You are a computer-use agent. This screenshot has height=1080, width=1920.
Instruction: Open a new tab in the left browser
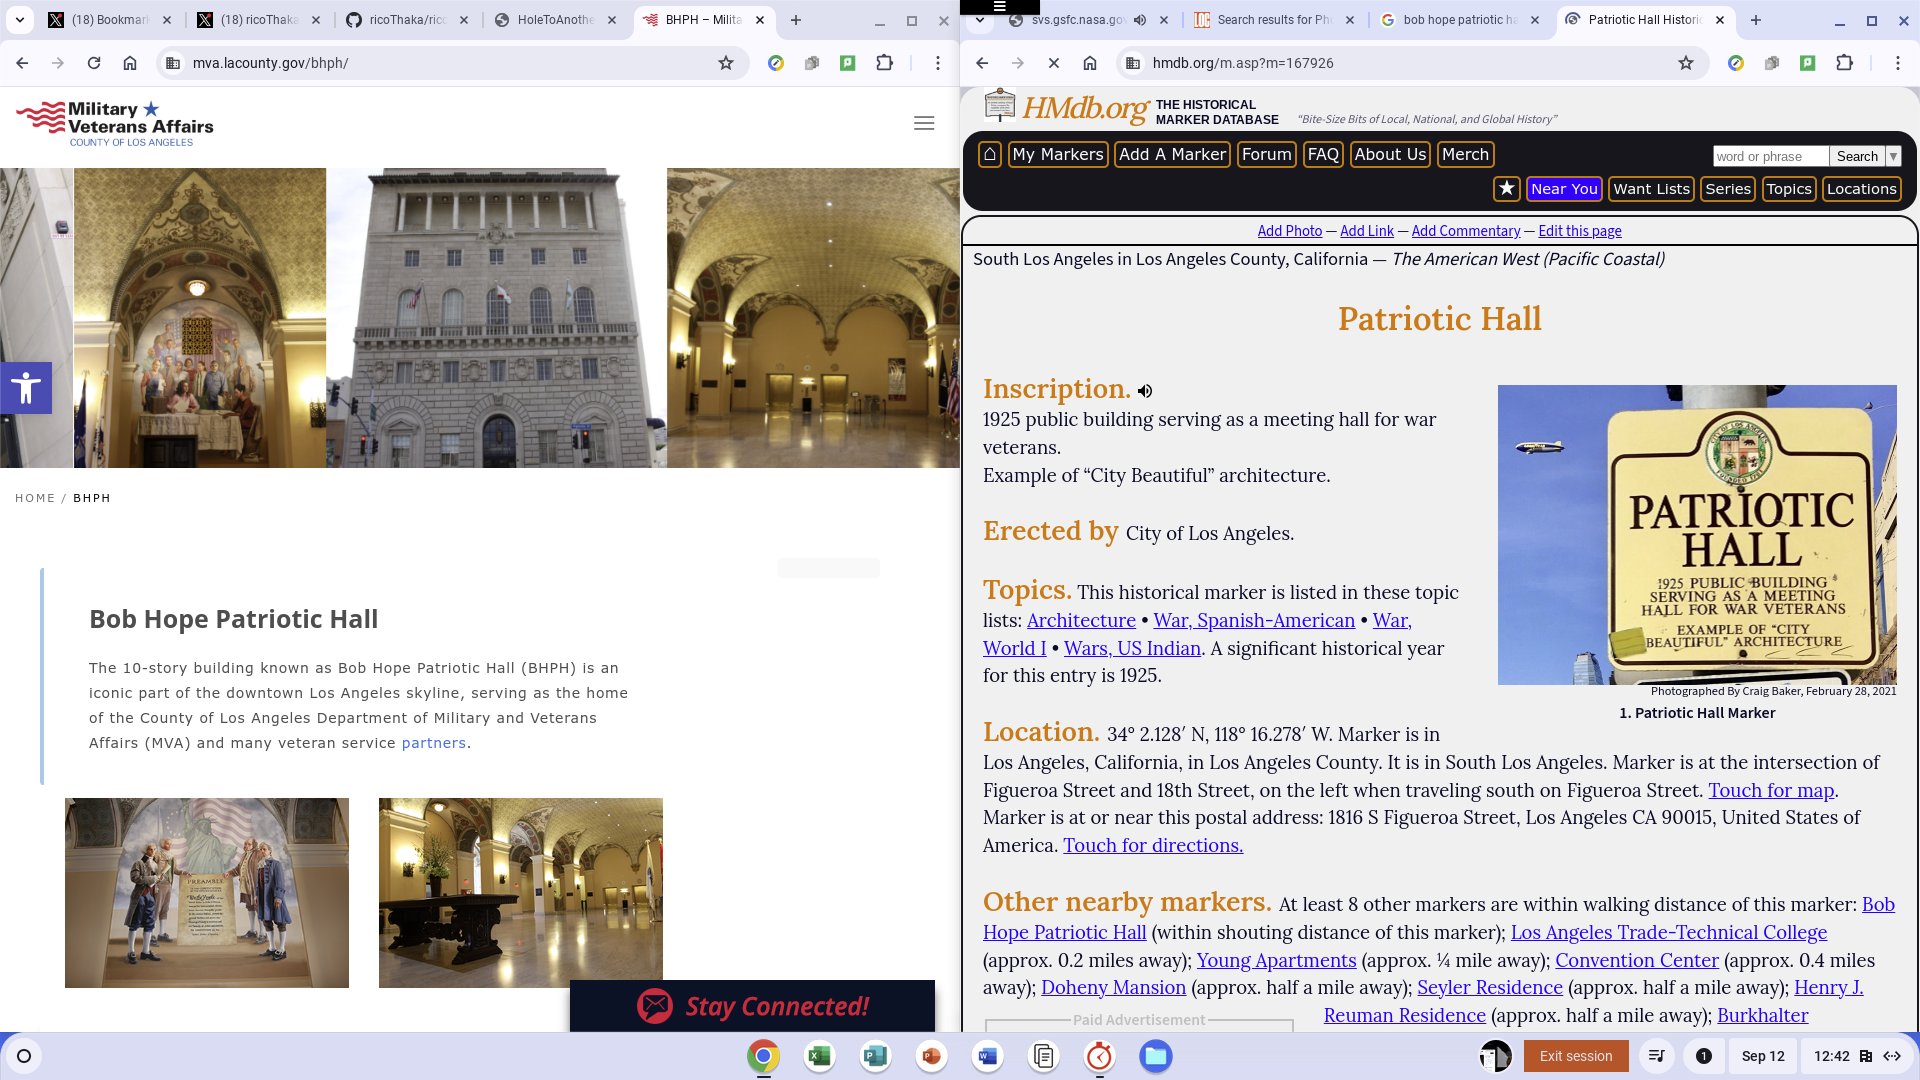pos(795,20)
